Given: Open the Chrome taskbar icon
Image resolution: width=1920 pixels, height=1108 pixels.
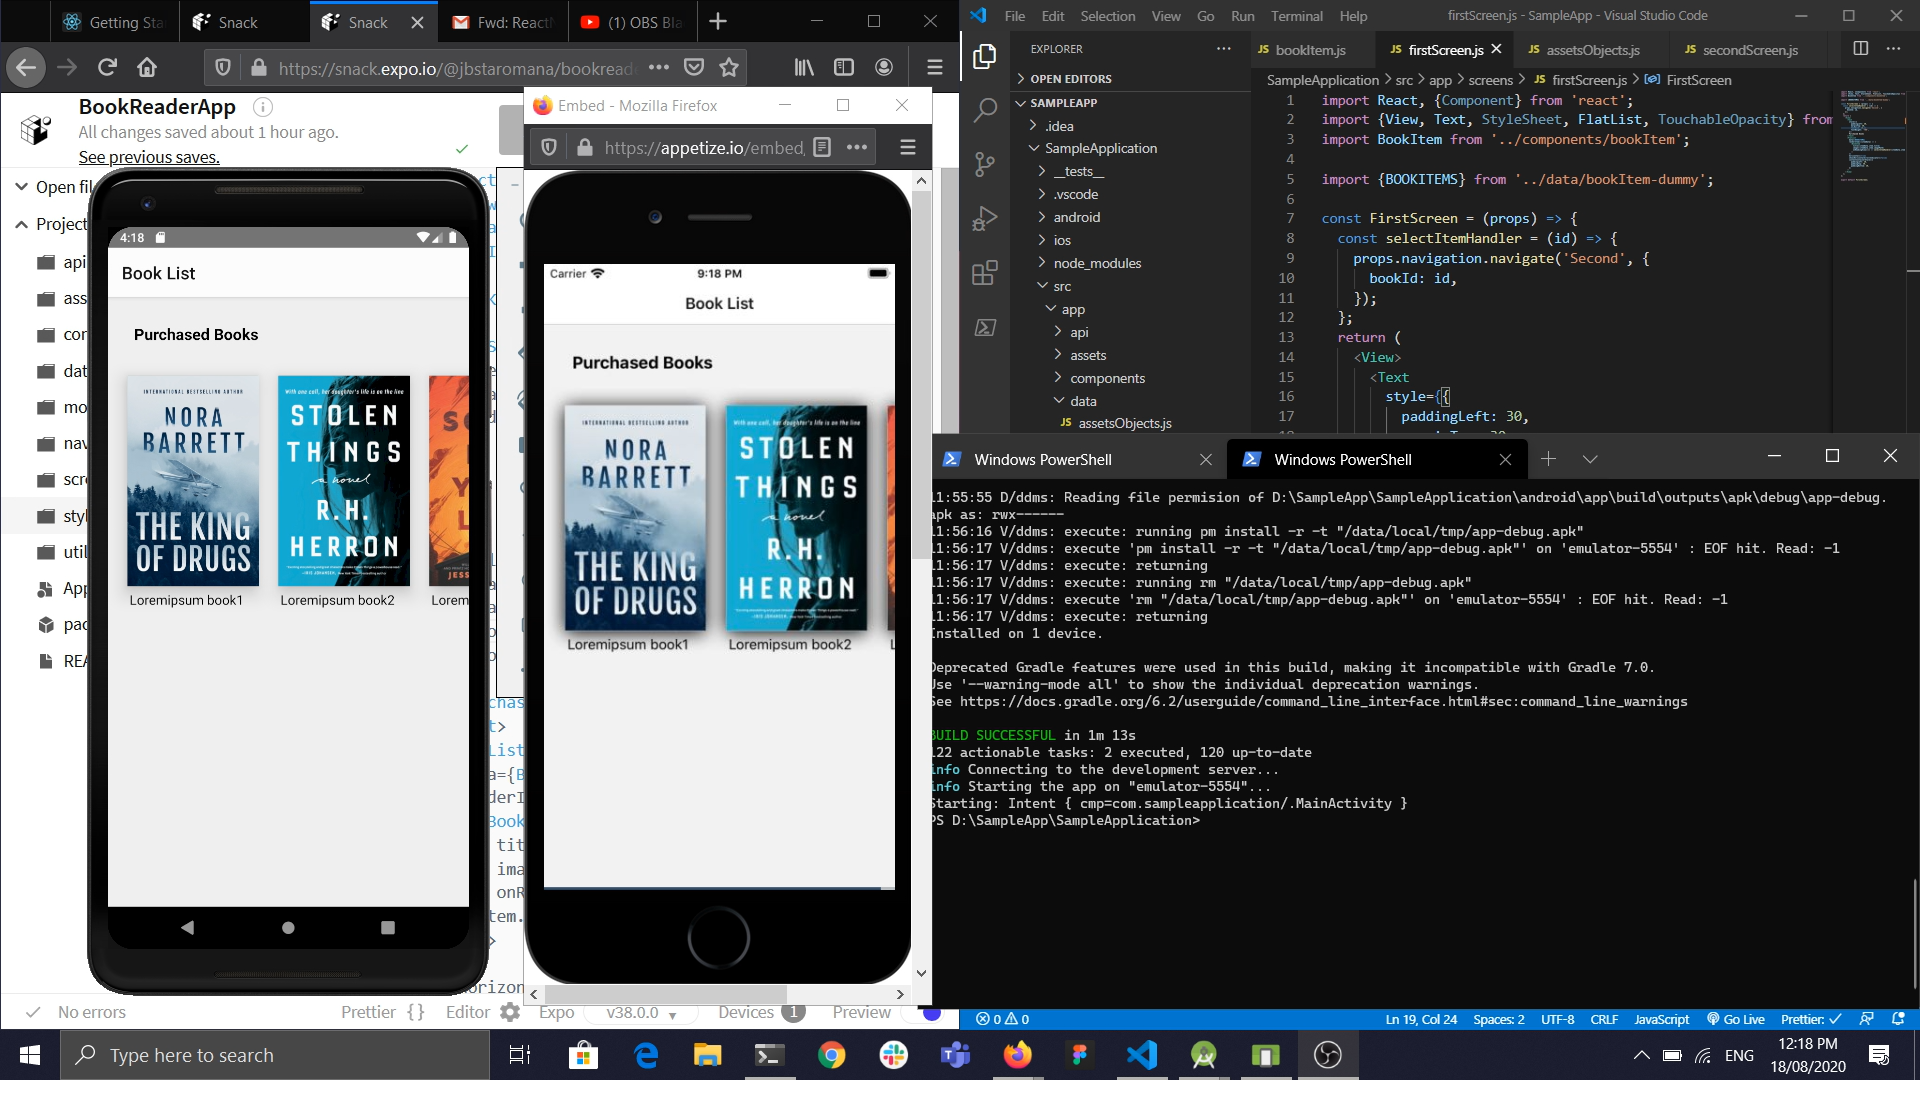Looking at the screenshot, I should click(x=831, y=1055).
